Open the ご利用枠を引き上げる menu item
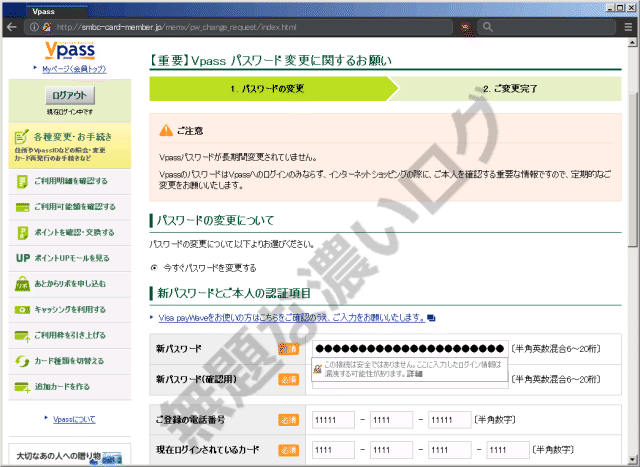Viewport: 640px width, 467px height. [x=70, y=336]
